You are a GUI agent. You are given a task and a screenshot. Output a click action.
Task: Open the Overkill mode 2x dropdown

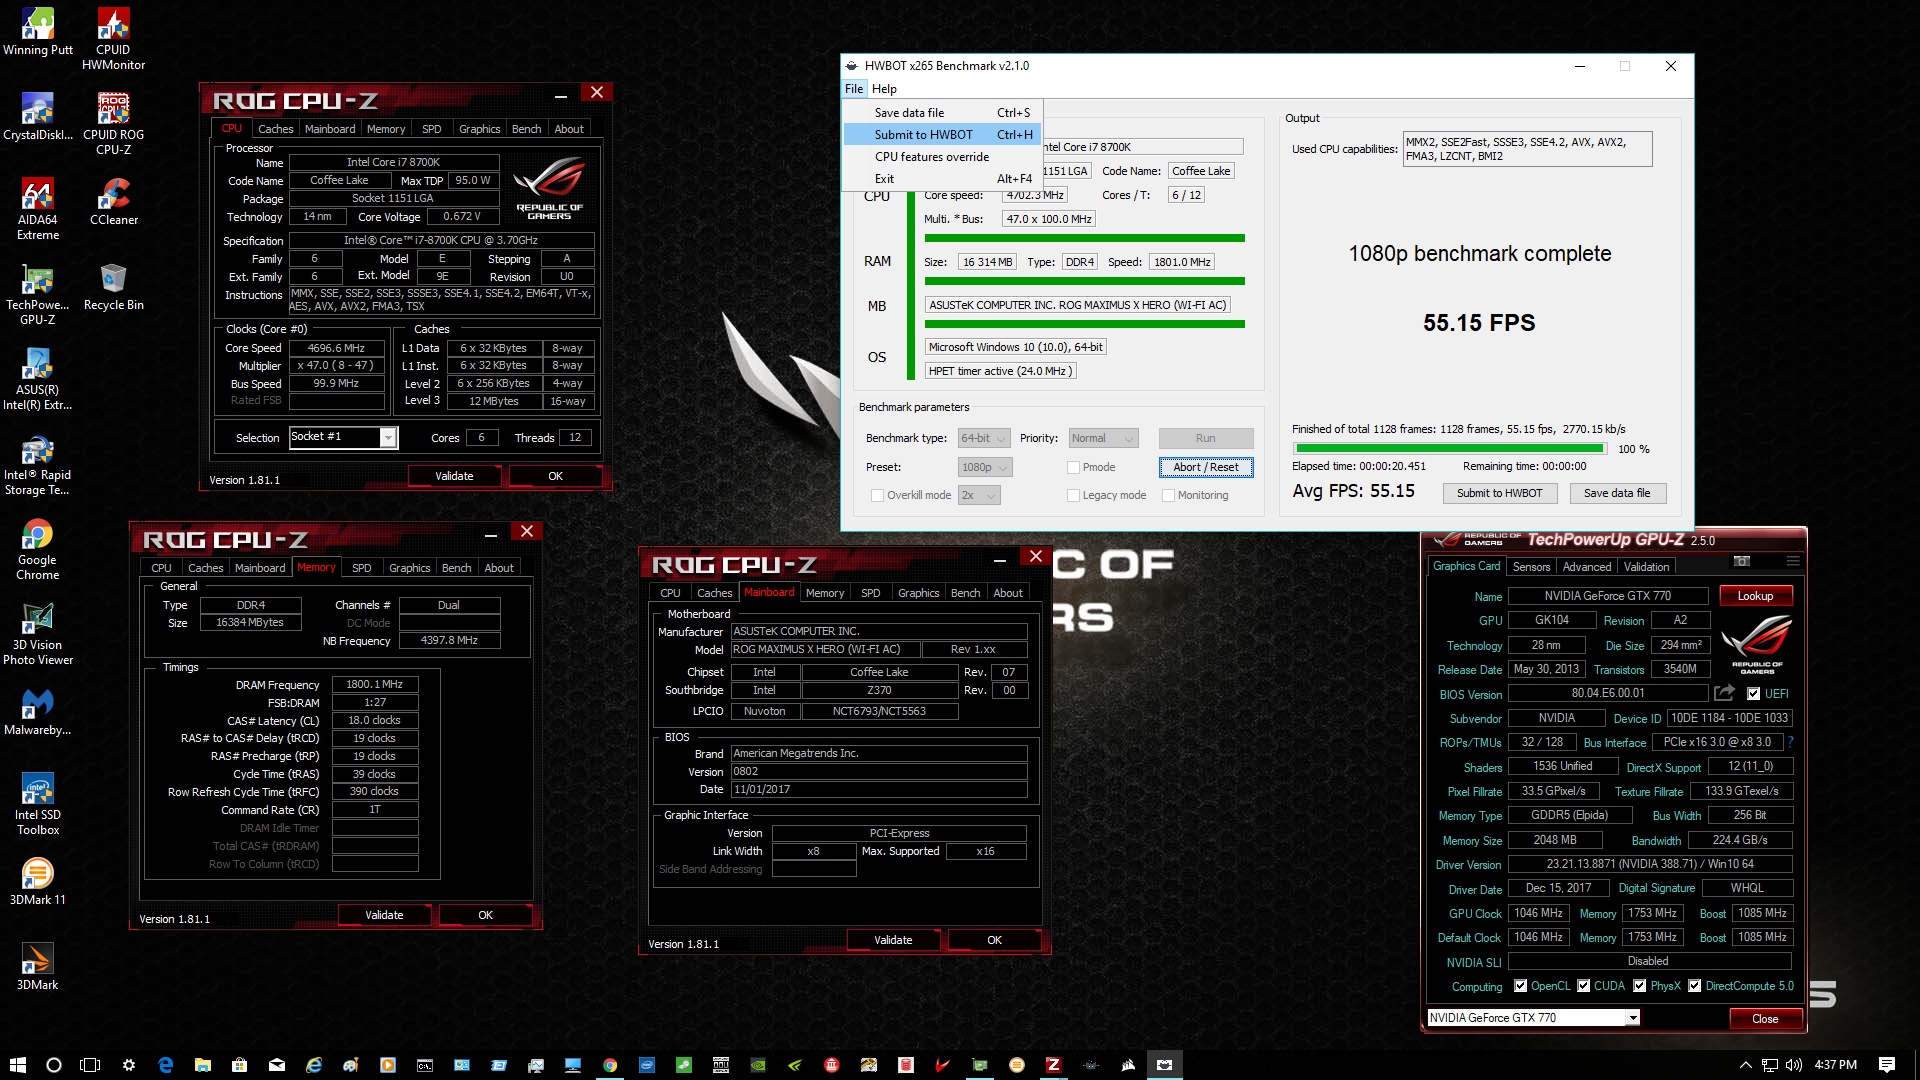point(979,495)
